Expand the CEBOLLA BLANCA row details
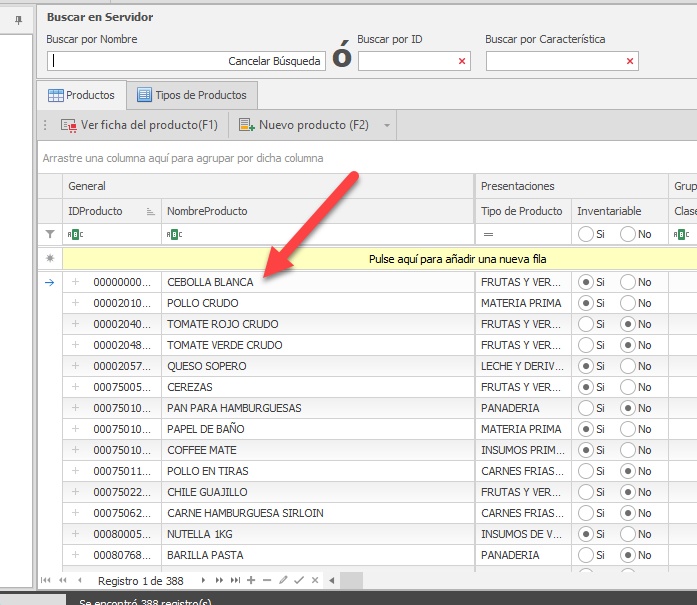 (x=76, y=281)
